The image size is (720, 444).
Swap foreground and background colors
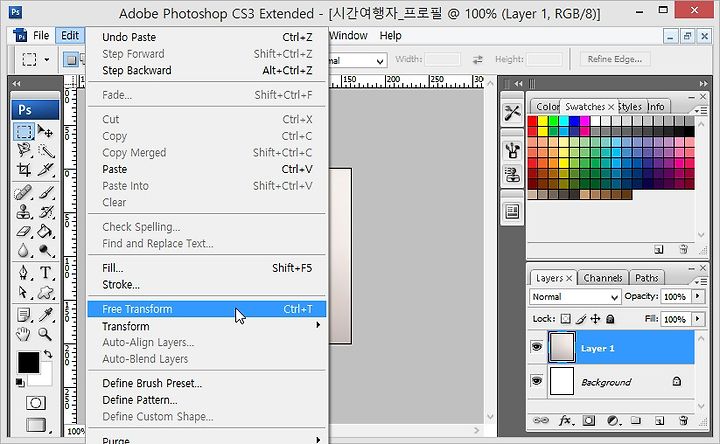(x=48, y=354)
